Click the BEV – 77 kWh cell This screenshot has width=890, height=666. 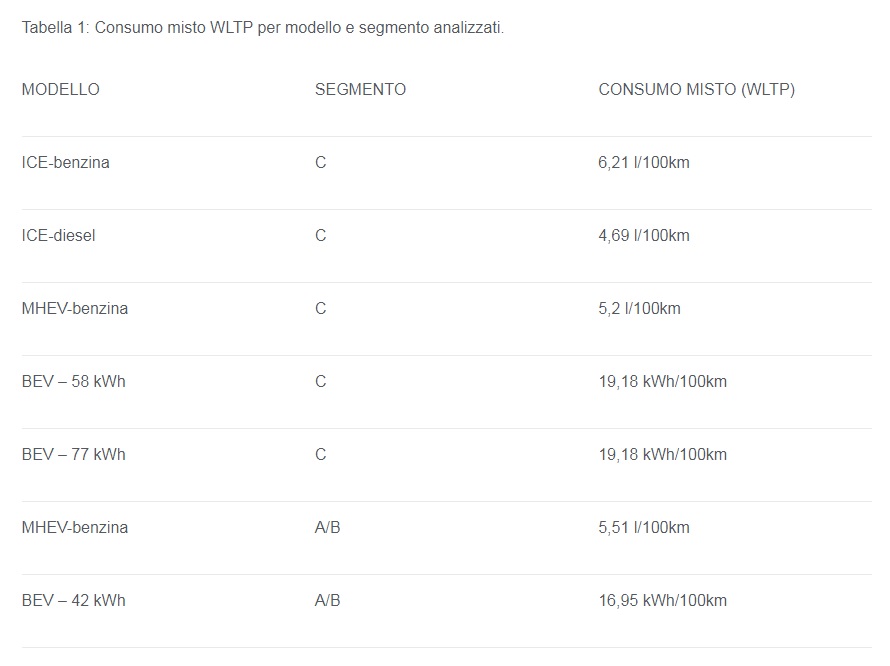pos(74,455)
